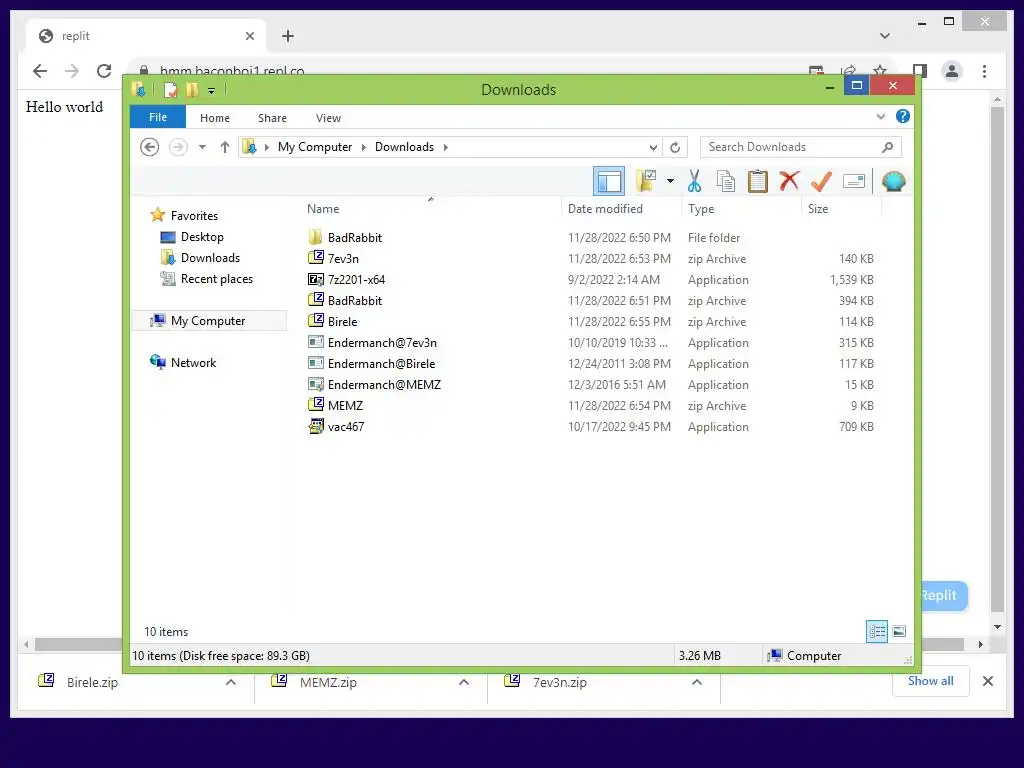Open quick access toolbar customize dropdown

(x=212, y=91)
